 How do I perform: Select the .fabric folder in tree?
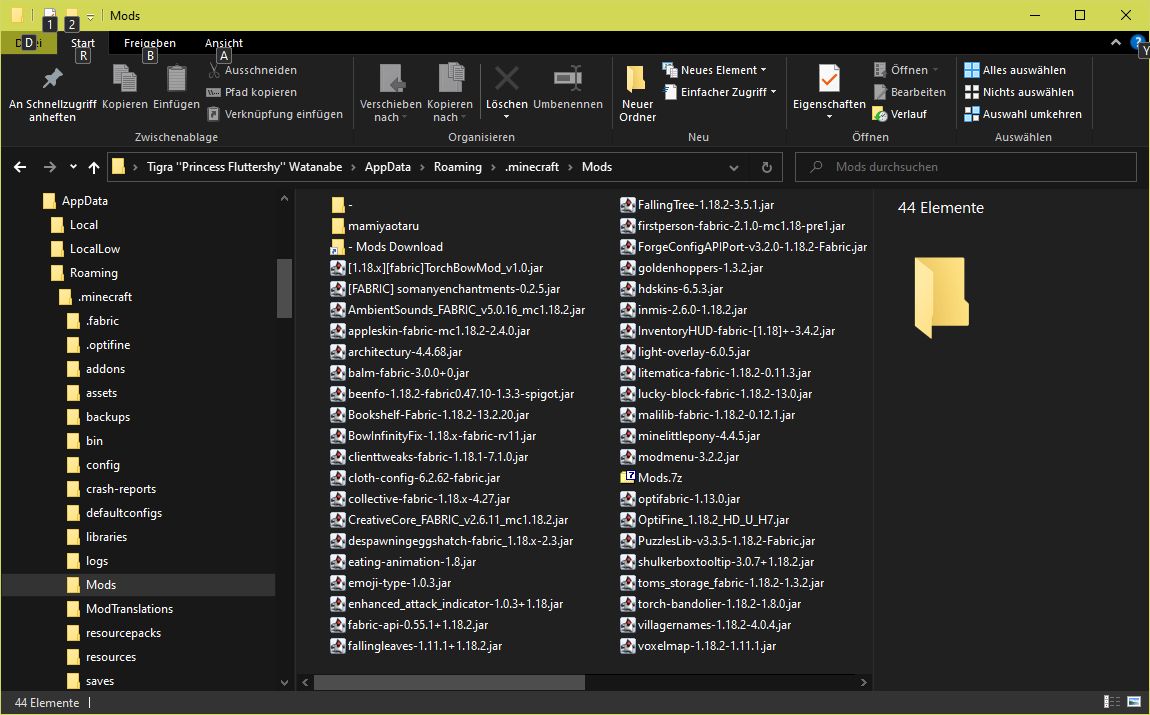pyautogui.click(x=102, y=320)
